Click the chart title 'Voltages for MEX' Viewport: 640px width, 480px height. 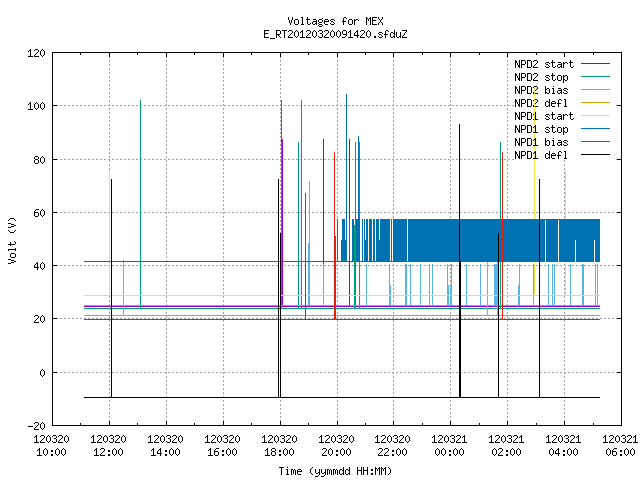pyautogui.click(x=335, y=21)
